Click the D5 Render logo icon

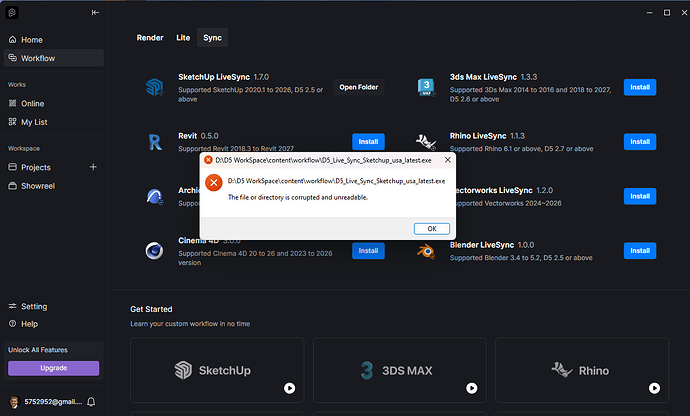12,12
